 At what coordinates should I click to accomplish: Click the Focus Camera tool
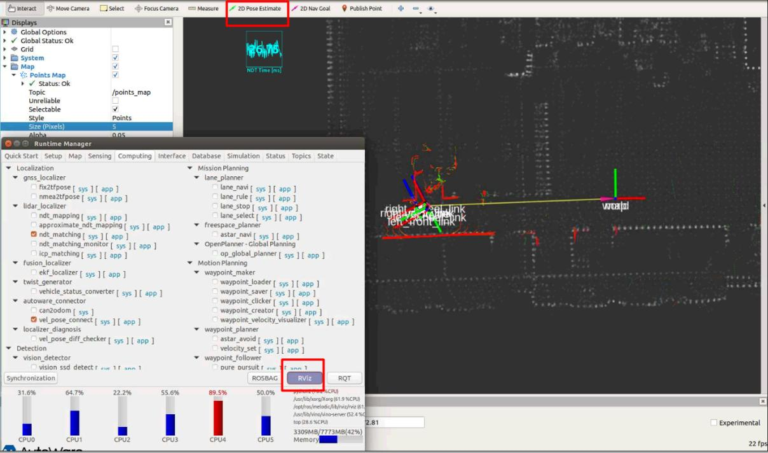(x=157, y=8)
